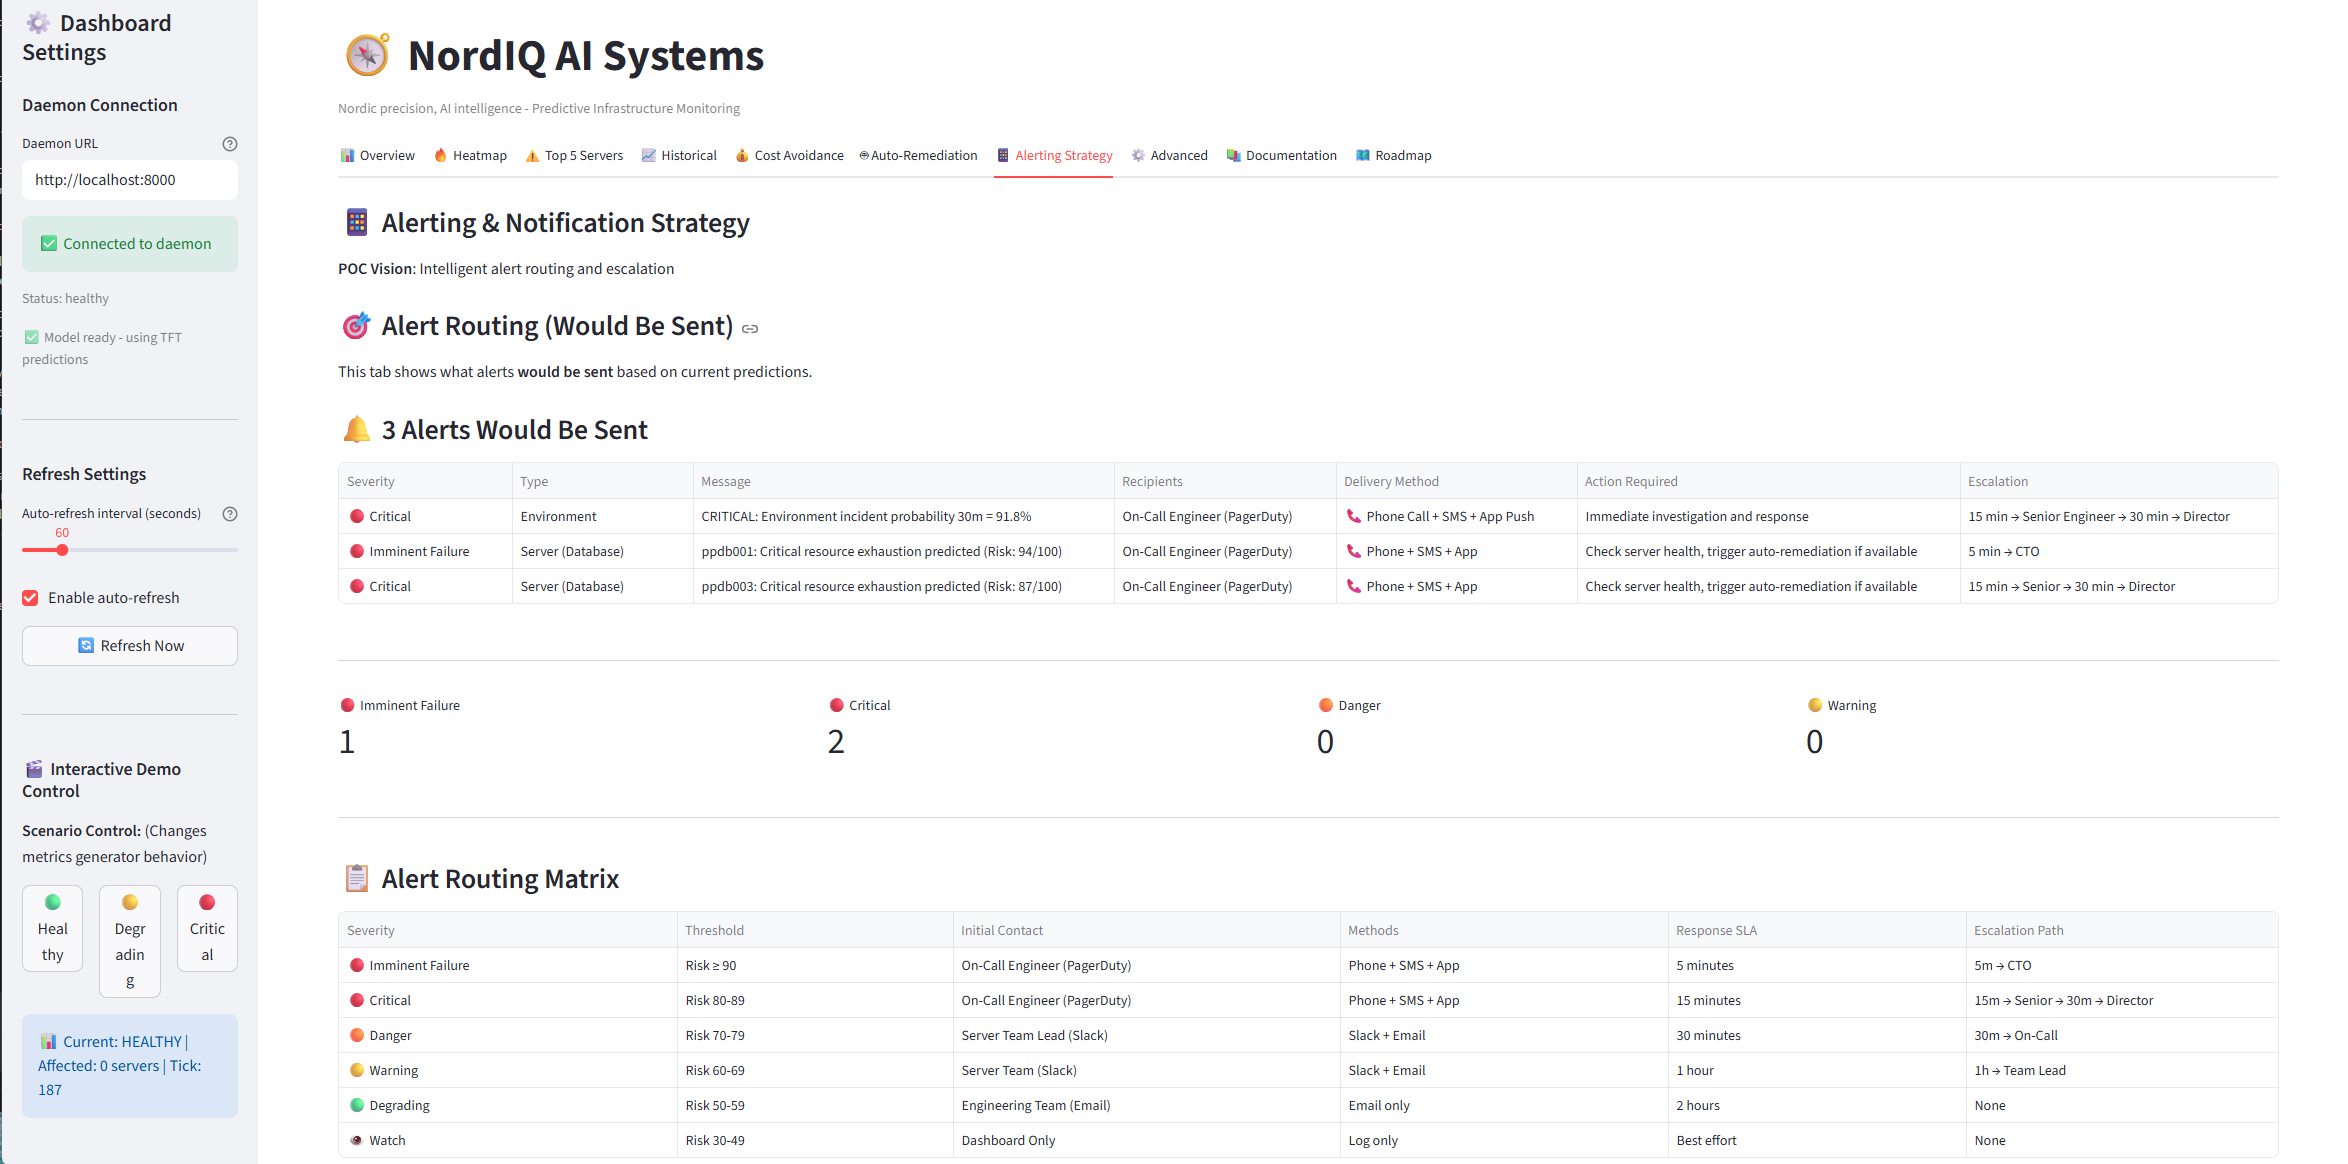Go to the Auto-Remediation tab

[918, 156]
